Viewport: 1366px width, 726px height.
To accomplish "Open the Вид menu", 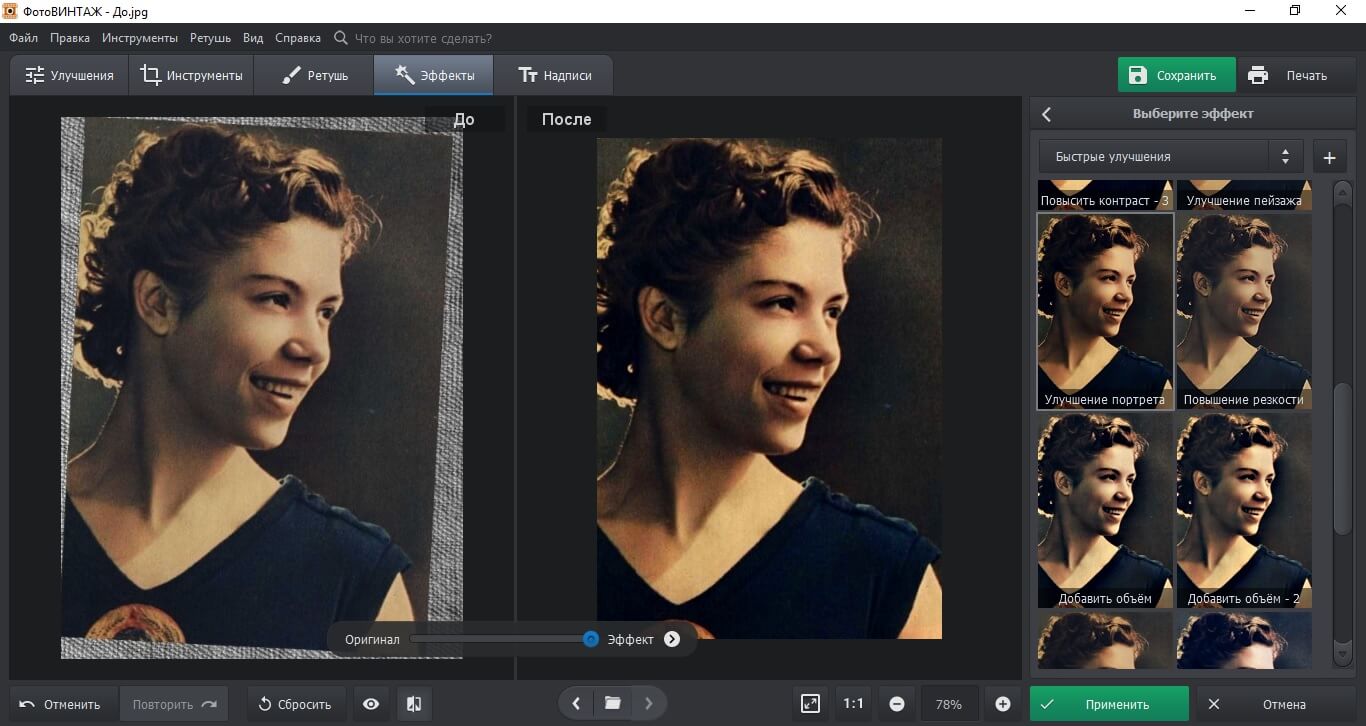I will click(253, 38).
